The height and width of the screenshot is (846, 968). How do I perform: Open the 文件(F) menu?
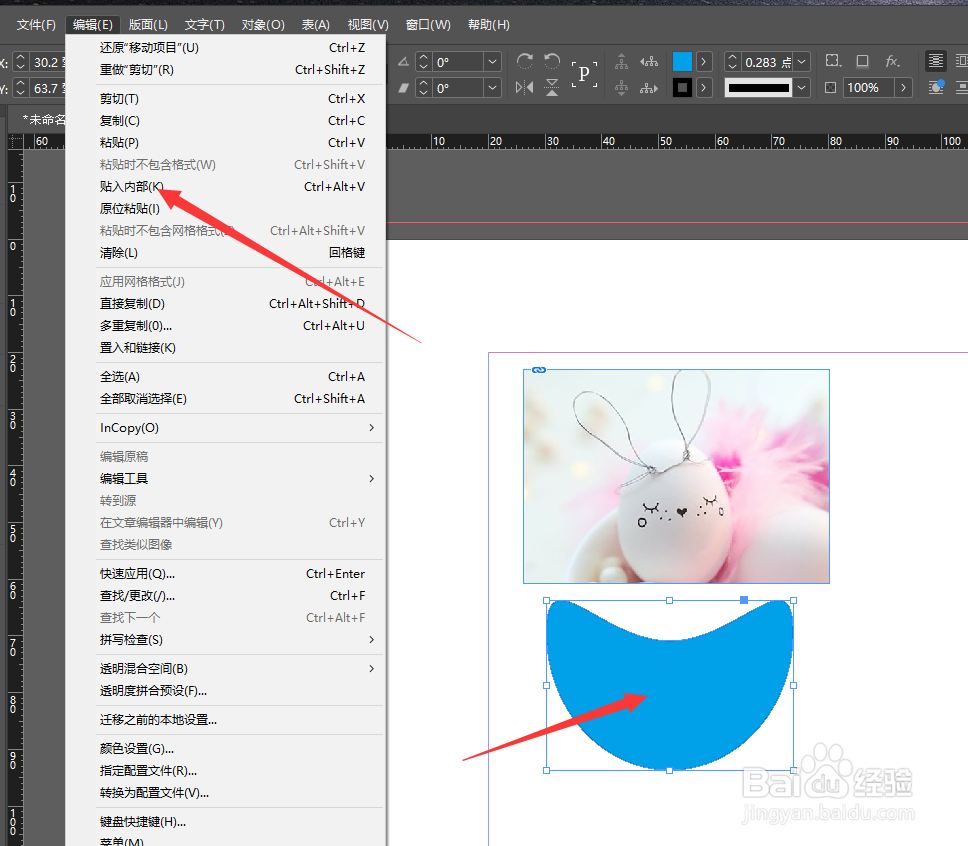(36, 25)
